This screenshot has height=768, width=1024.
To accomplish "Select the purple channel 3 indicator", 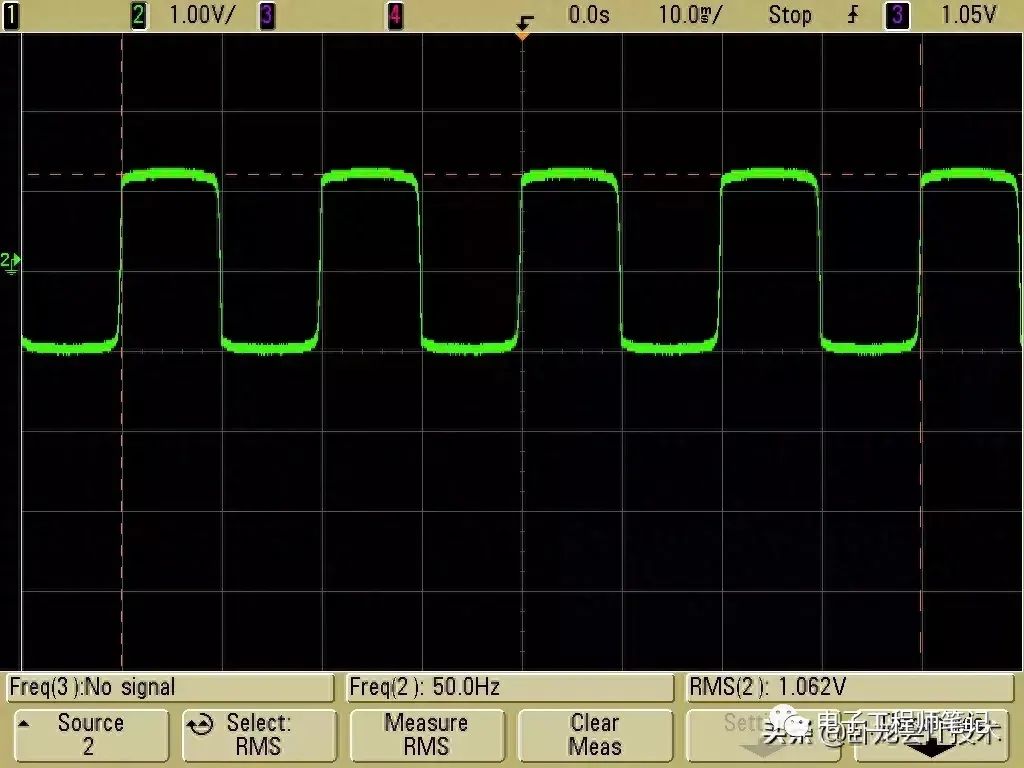I will tap(267, 15).
